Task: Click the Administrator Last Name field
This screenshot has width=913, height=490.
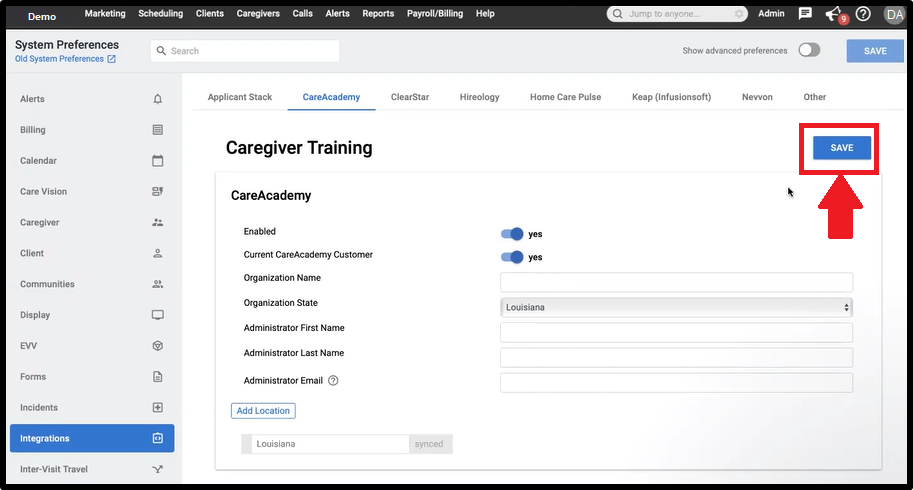Action: (676, 357)
